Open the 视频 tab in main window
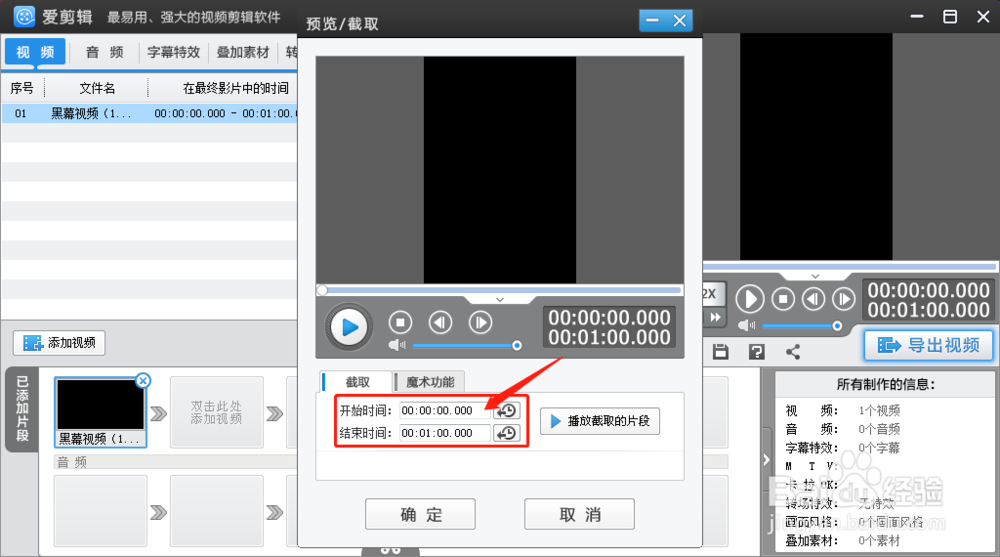 coord(35,52)
